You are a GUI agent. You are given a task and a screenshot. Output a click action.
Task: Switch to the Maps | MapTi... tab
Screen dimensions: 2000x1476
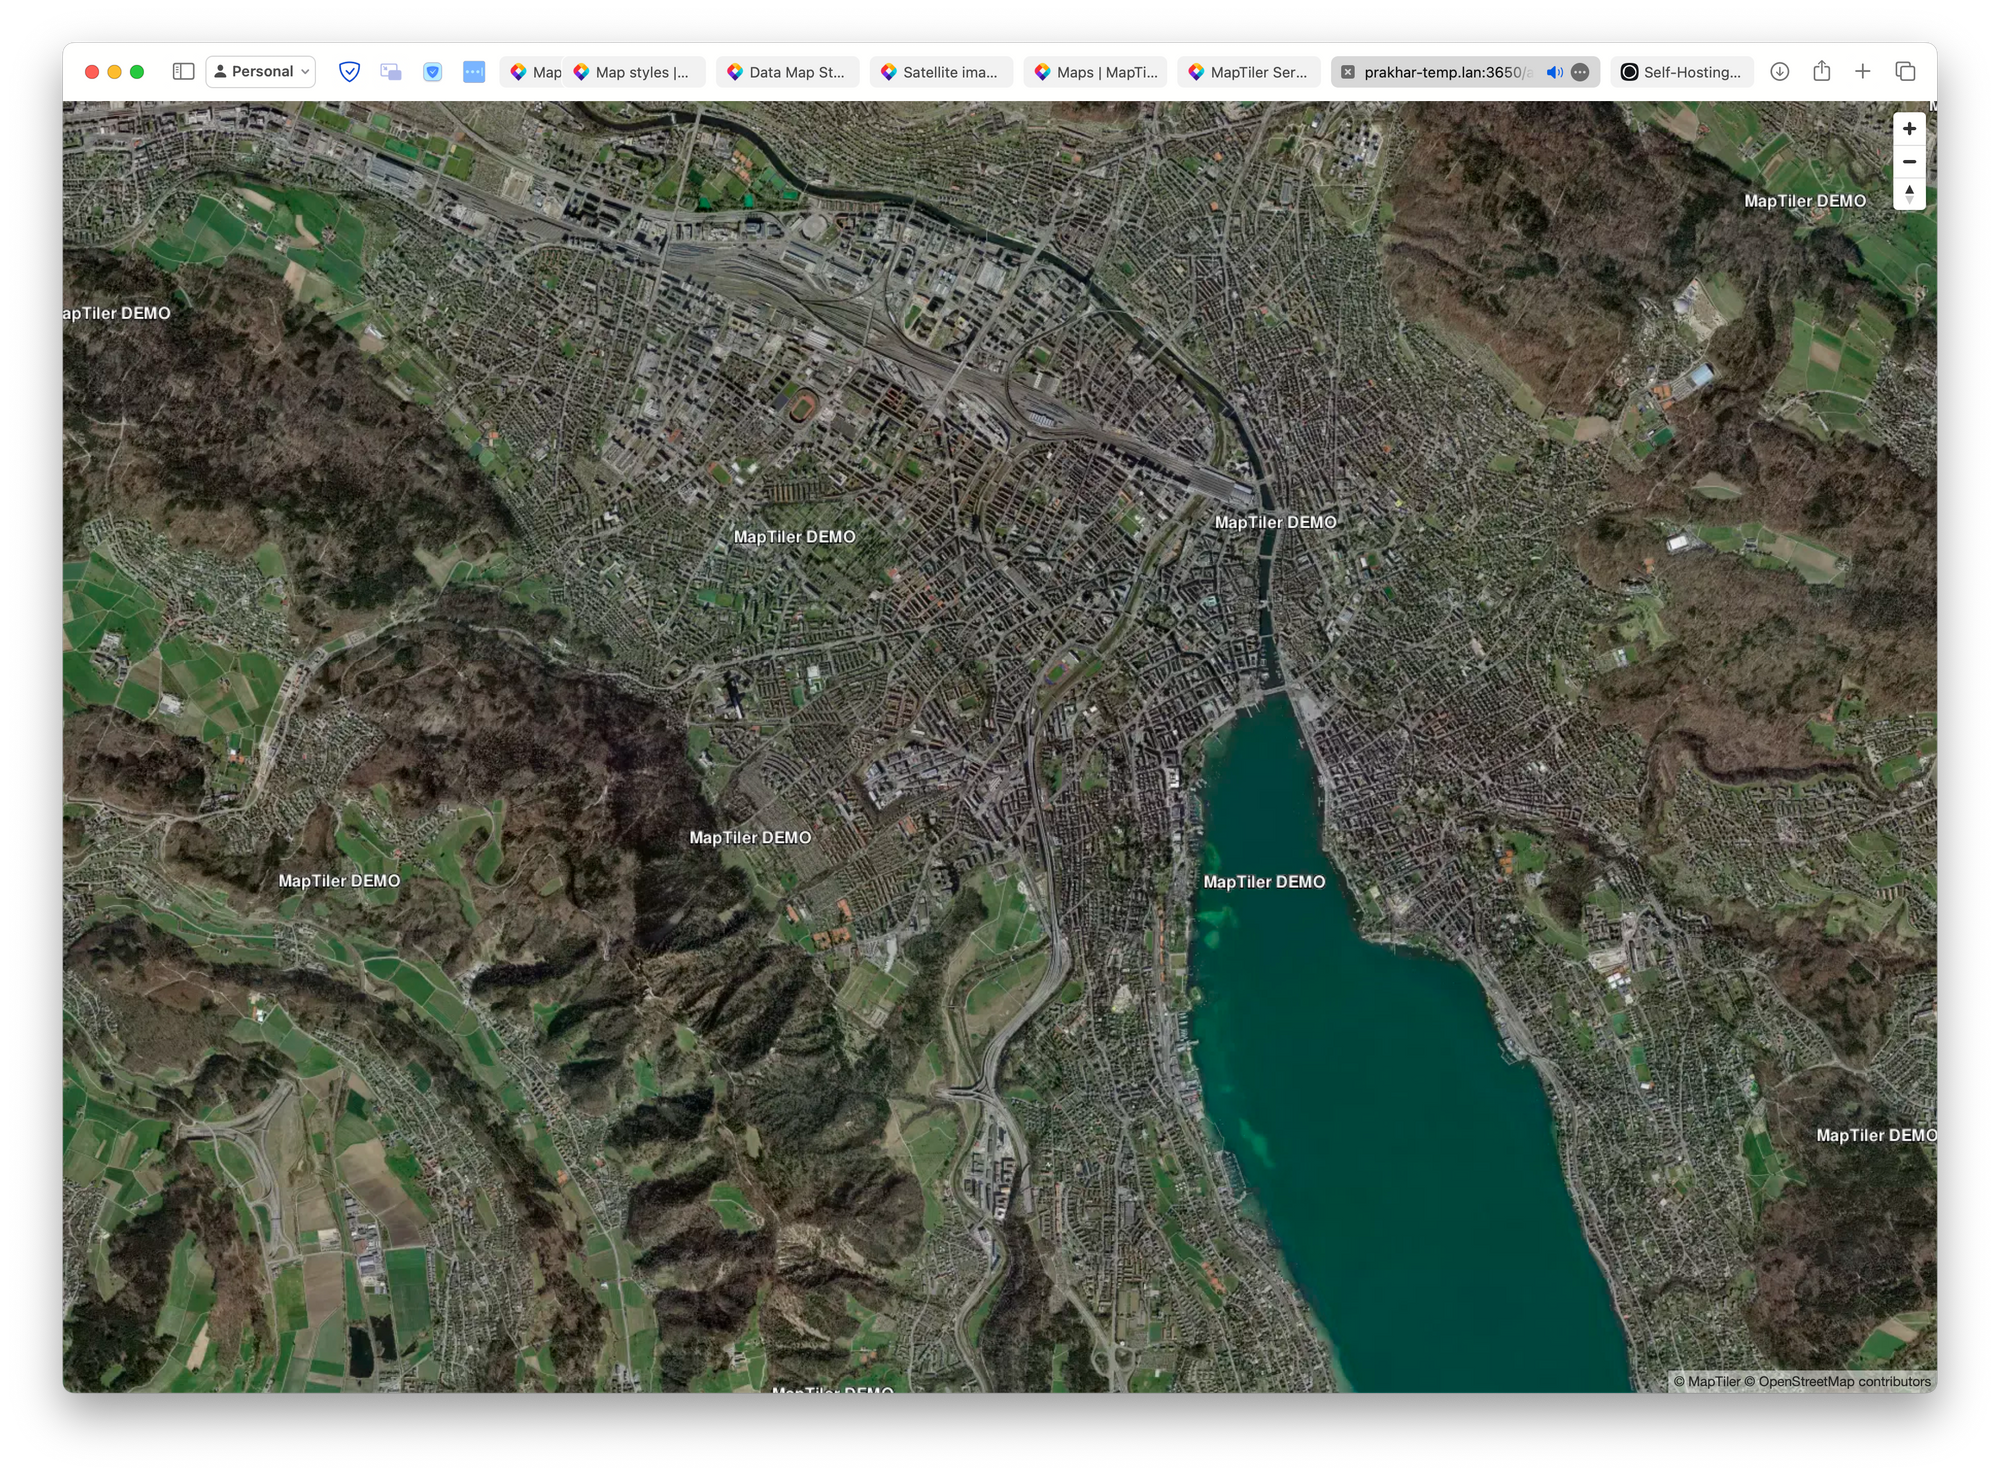pyautogui.click(x=1095, y=72)
